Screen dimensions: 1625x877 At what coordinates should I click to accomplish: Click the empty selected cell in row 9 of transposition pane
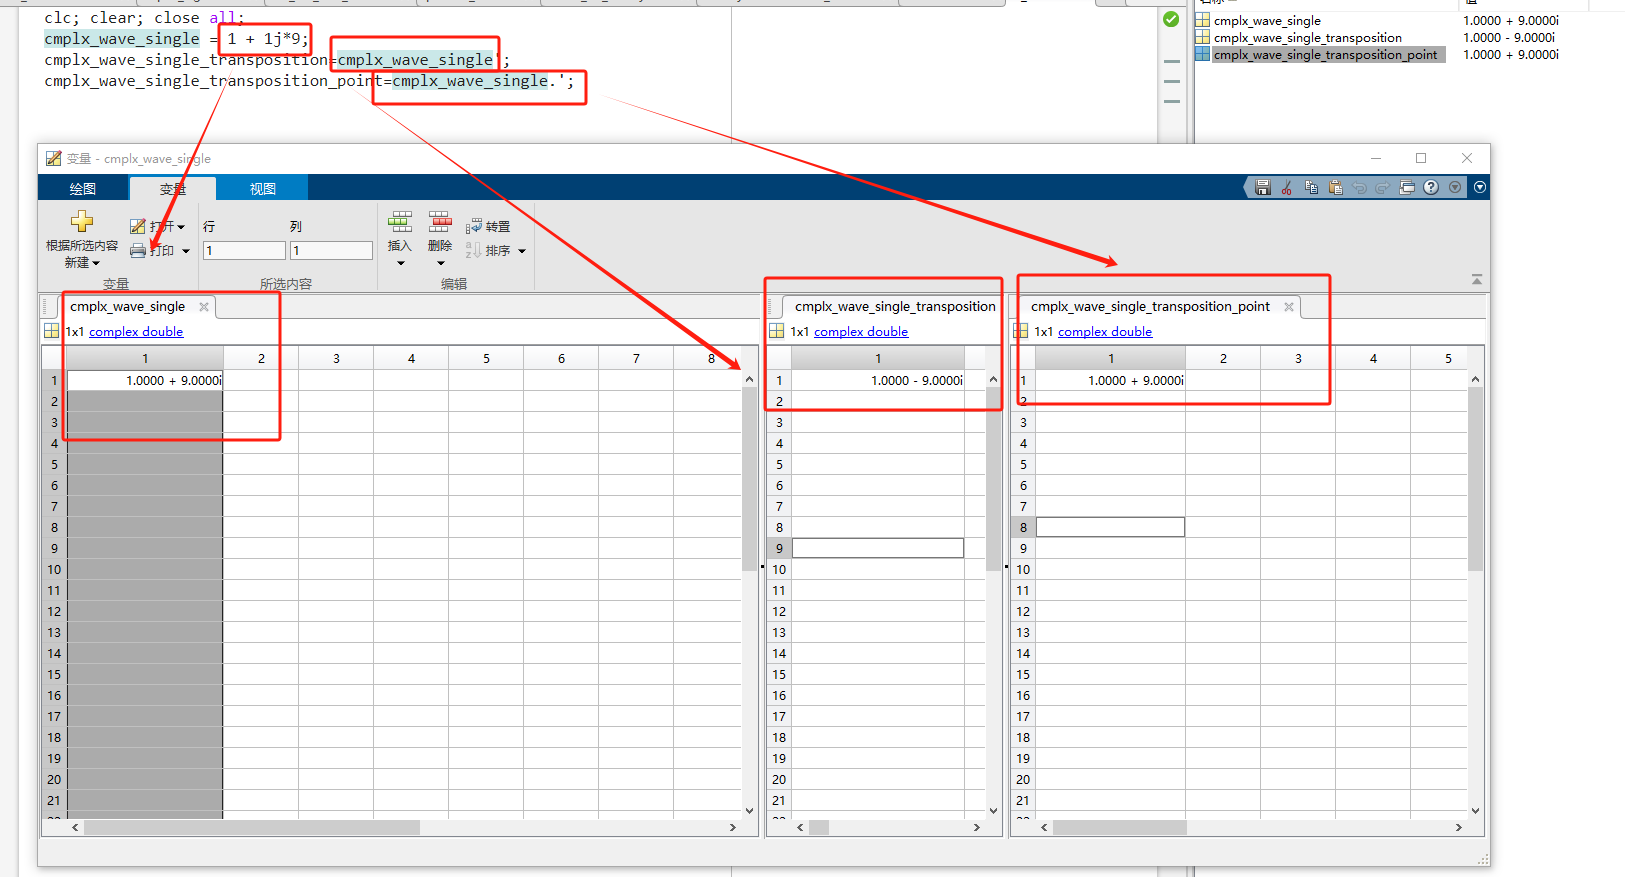[878, 548]
